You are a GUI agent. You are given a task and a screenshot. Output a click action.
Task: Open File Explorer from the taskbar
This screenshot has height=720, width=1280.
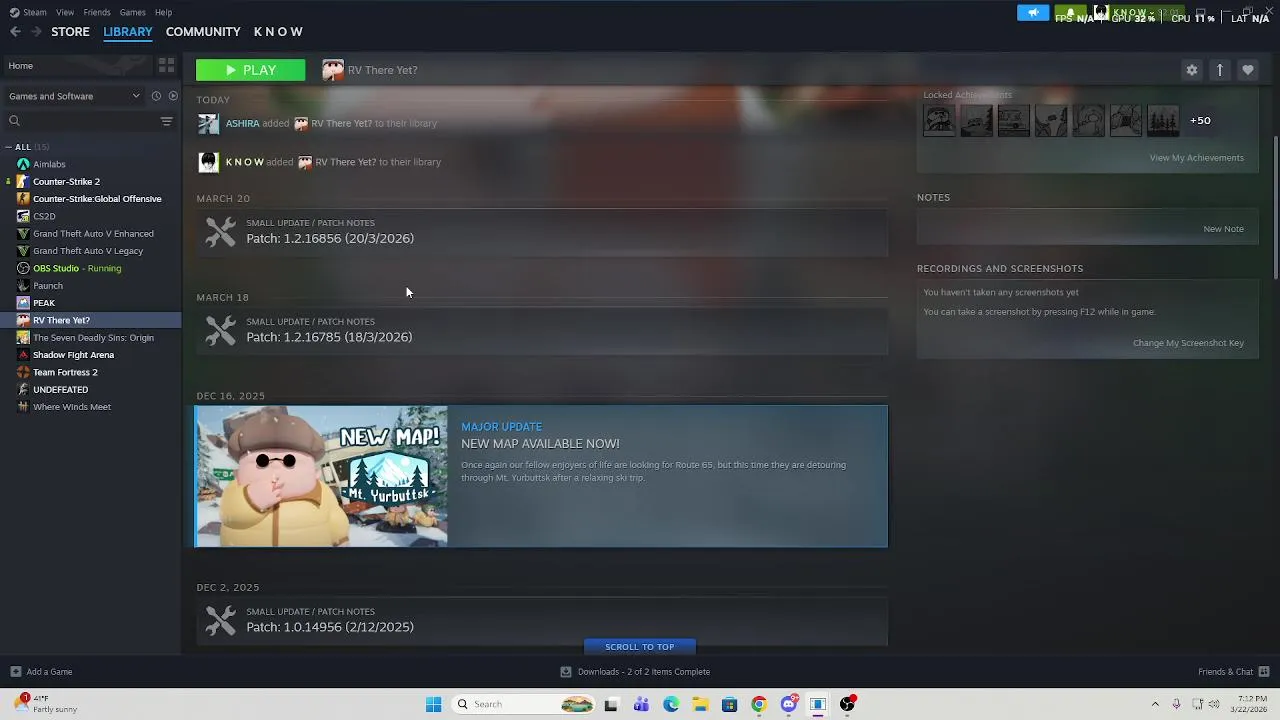pos(700,704)
